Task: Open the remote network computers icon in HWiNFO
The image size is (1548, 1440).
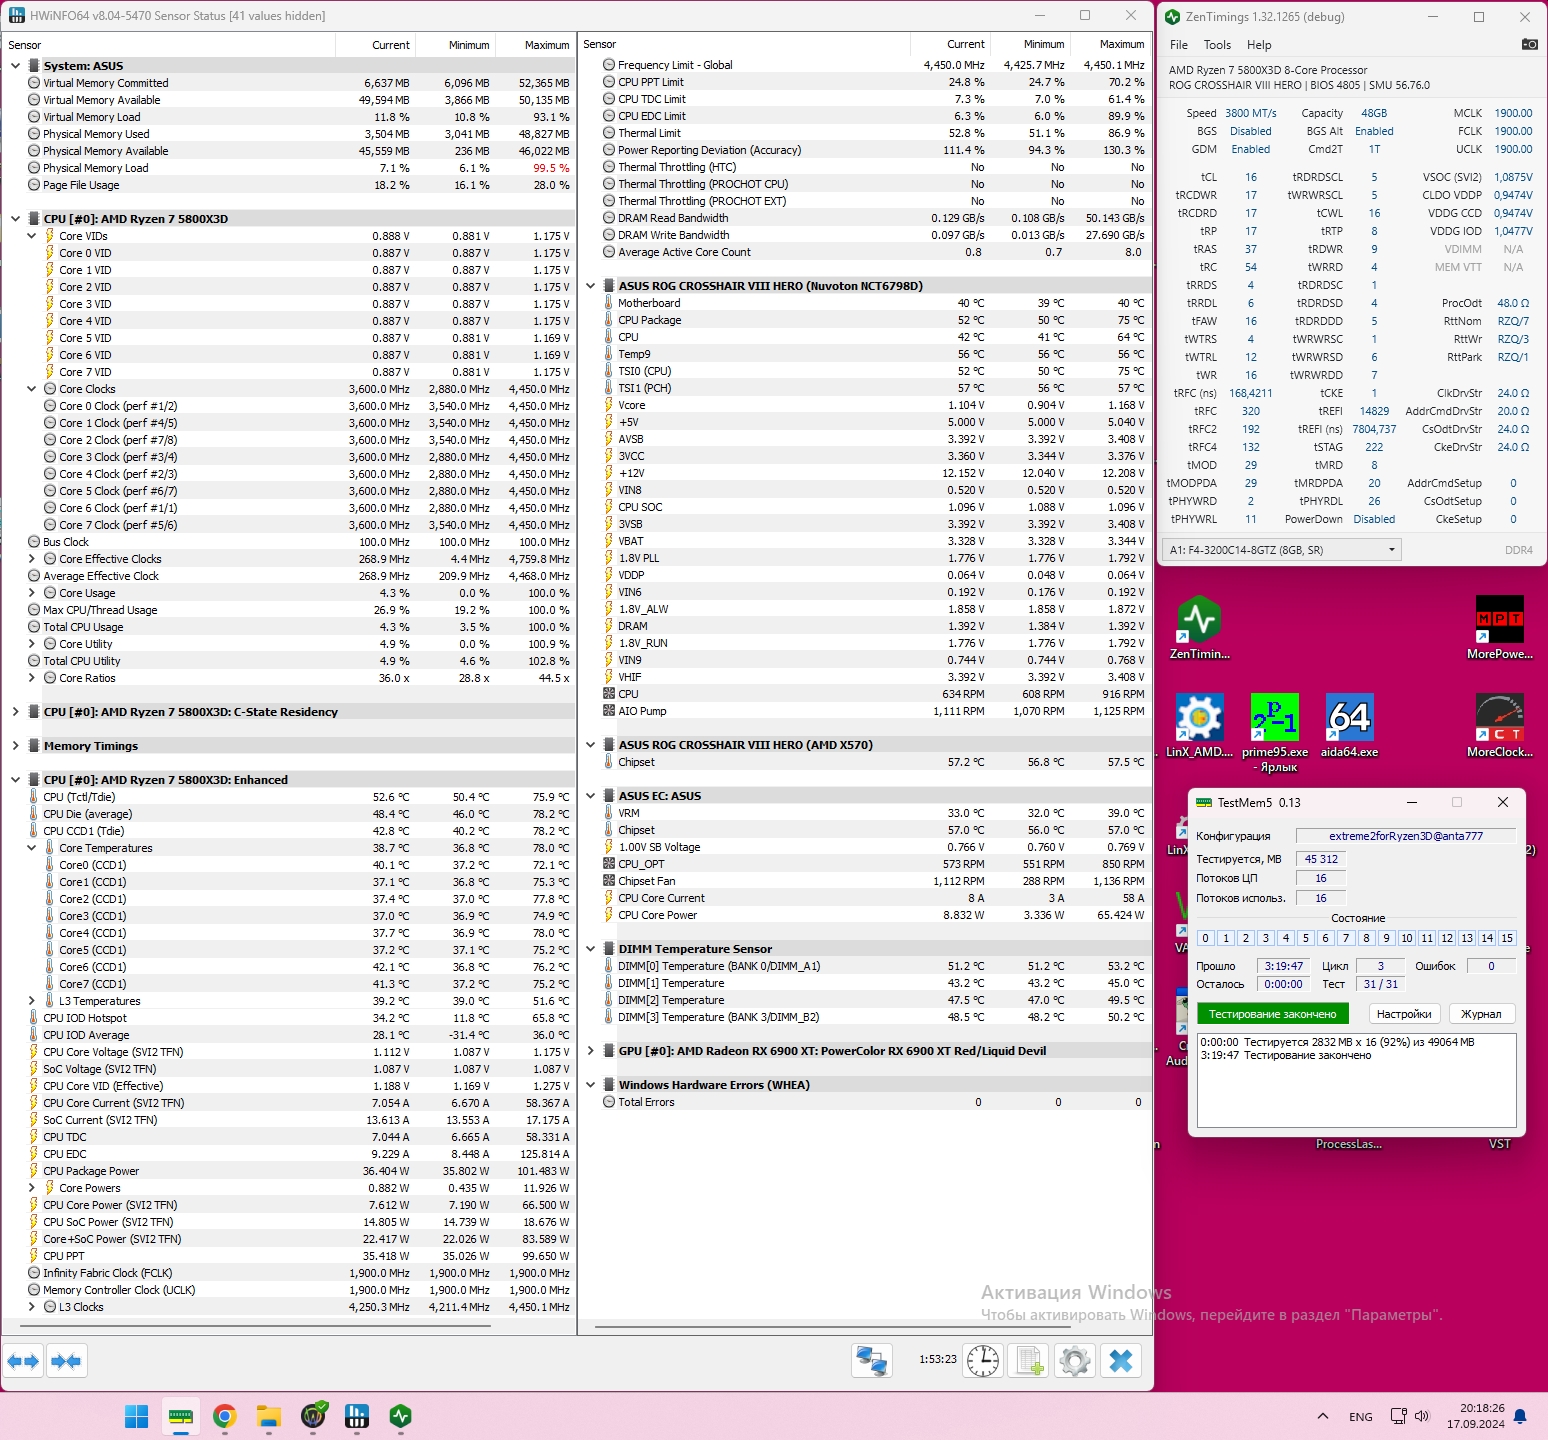Action: (871, 1361)
